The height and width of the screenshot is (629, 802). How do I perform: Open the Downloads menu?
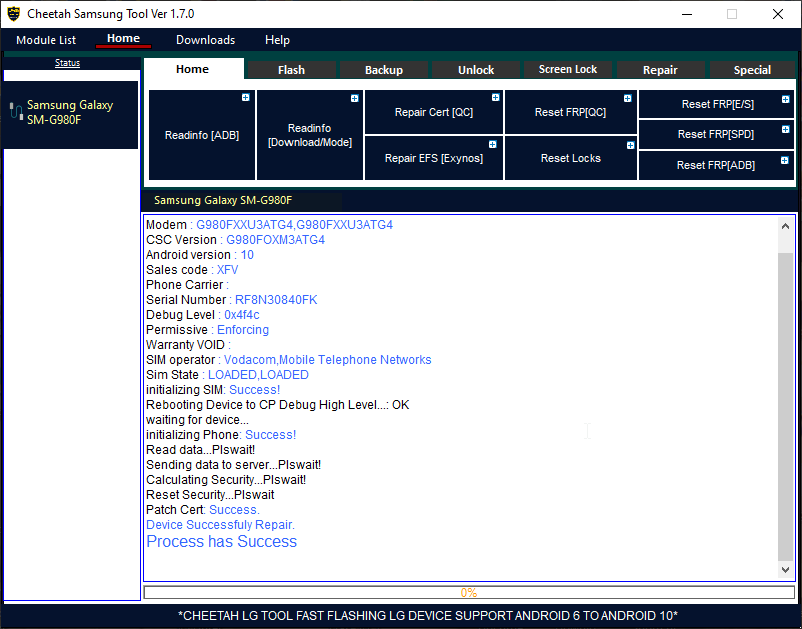pos(206,40)
